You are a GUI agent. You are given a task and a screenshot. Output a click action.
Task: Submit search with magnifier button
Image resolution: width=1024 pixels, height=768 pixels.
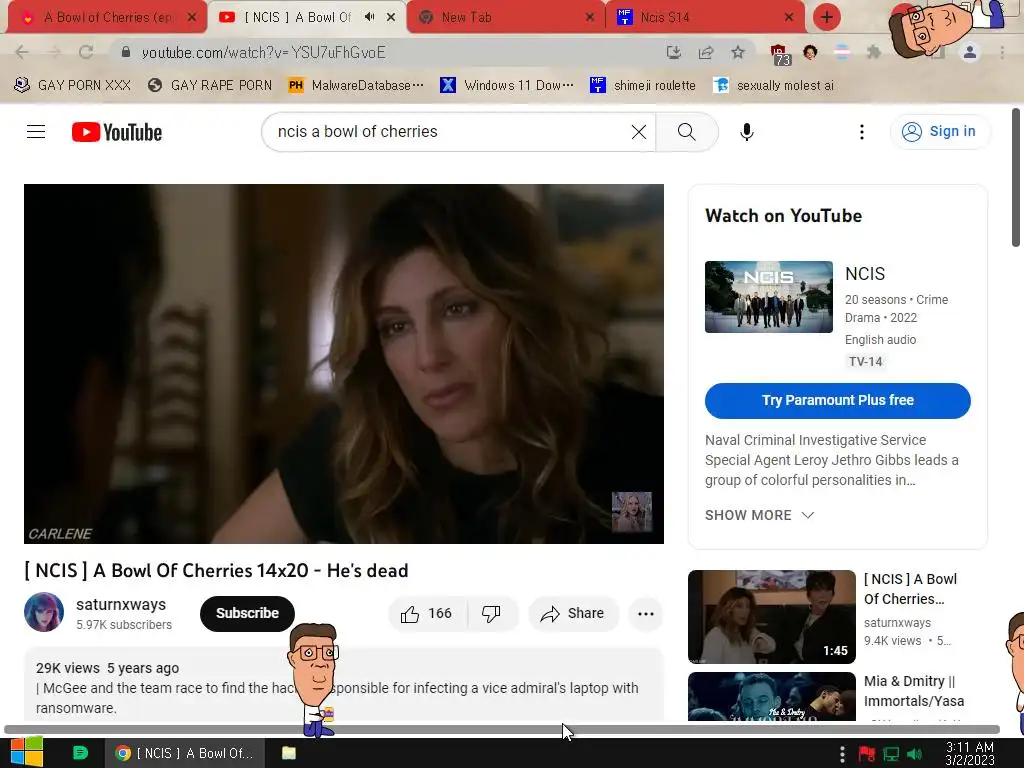[x=686, y=132]
